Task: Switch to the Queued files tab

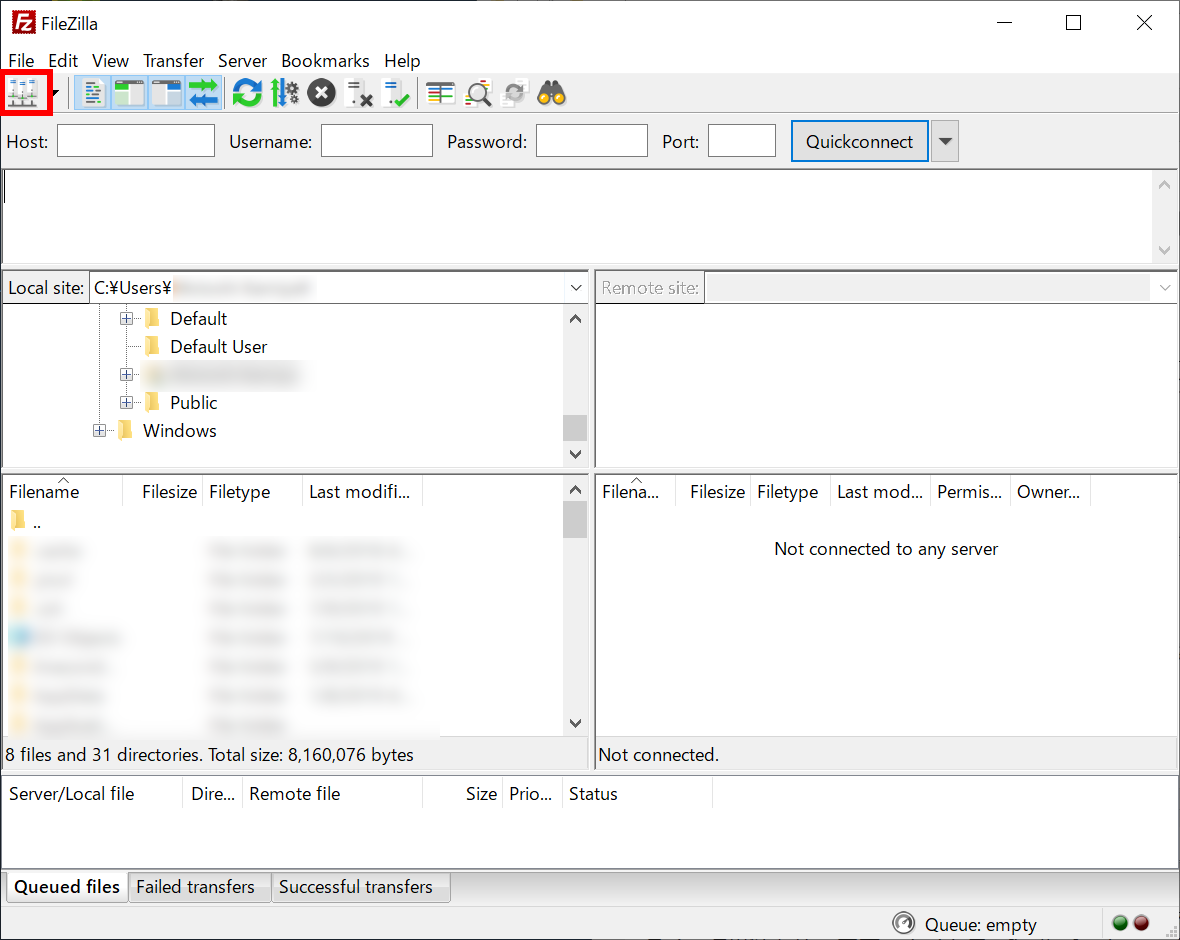Action: [x=67, y=887]
